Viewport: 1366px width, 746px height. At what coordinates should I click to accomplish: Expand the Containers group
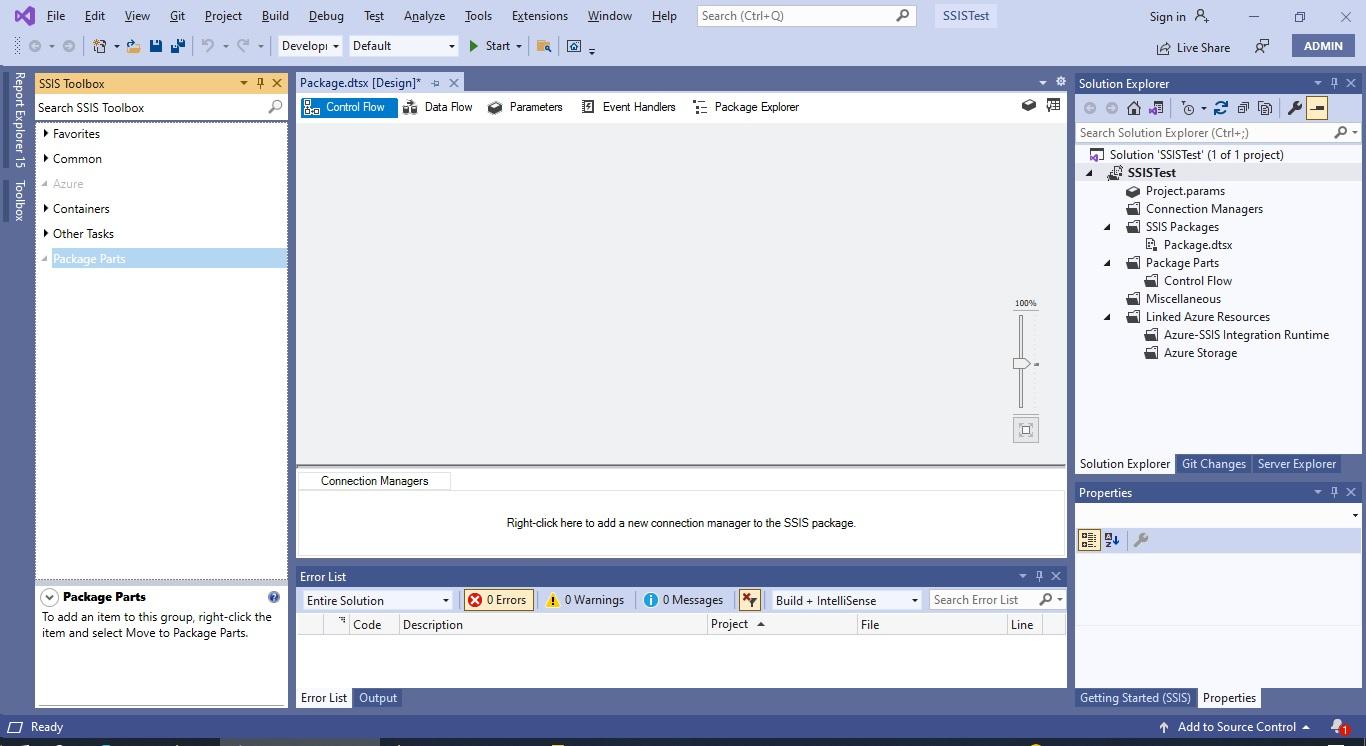coord(45,208)
